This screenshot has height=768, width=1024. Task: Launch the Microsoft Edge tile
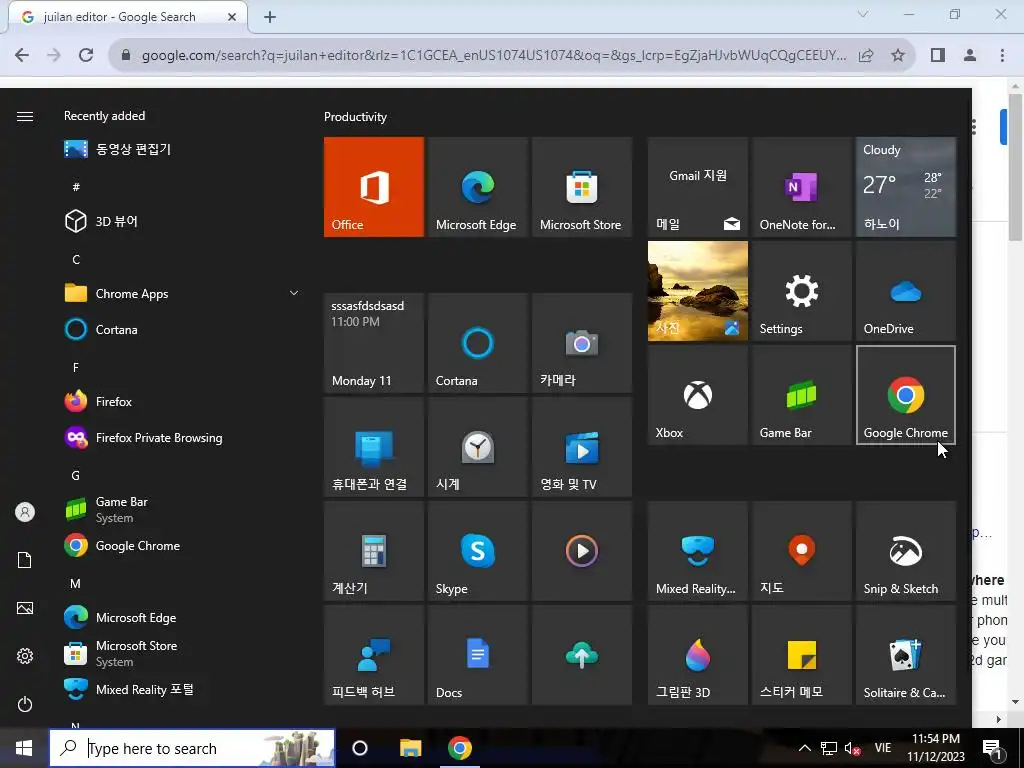pos(477,187)
